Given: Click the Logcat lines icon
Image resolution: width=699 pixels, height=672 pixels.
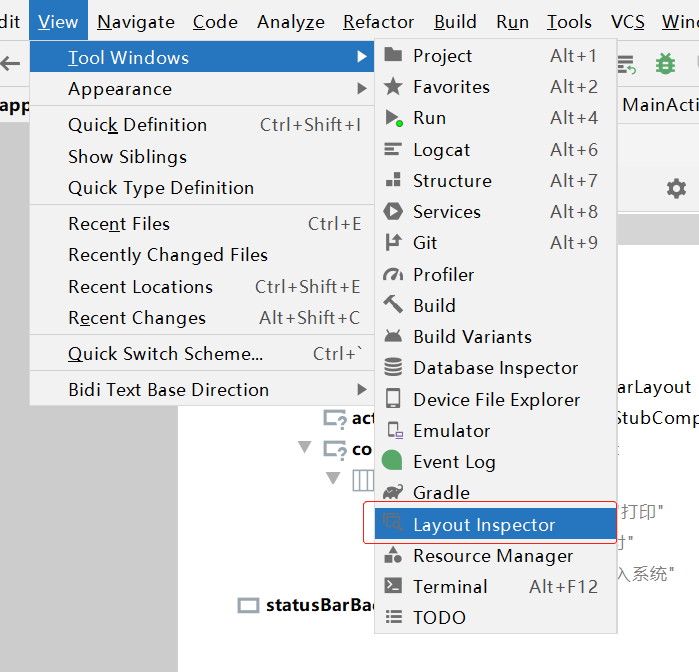Looking at the screenshot, I should (x=393, y=149).
